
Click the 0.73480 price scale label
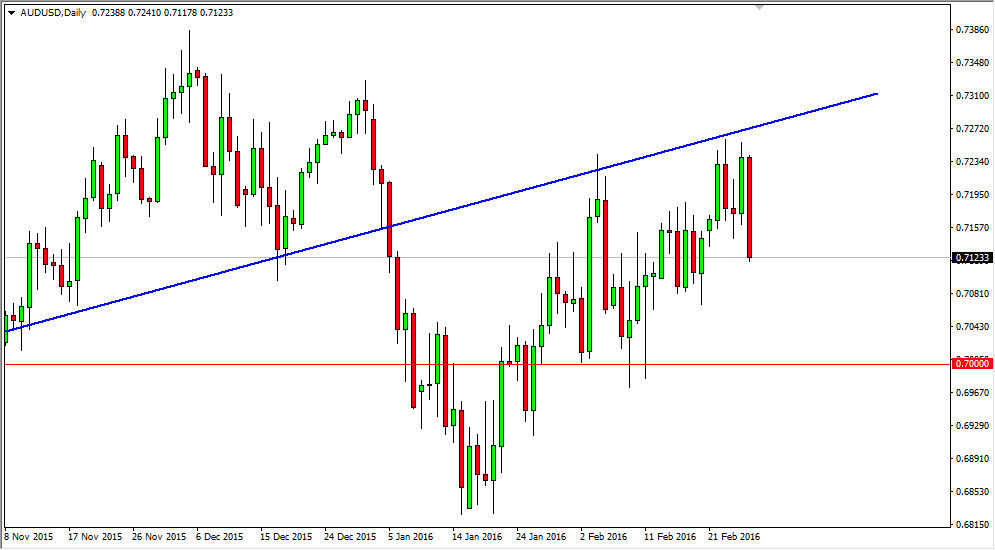pos(973,63)
